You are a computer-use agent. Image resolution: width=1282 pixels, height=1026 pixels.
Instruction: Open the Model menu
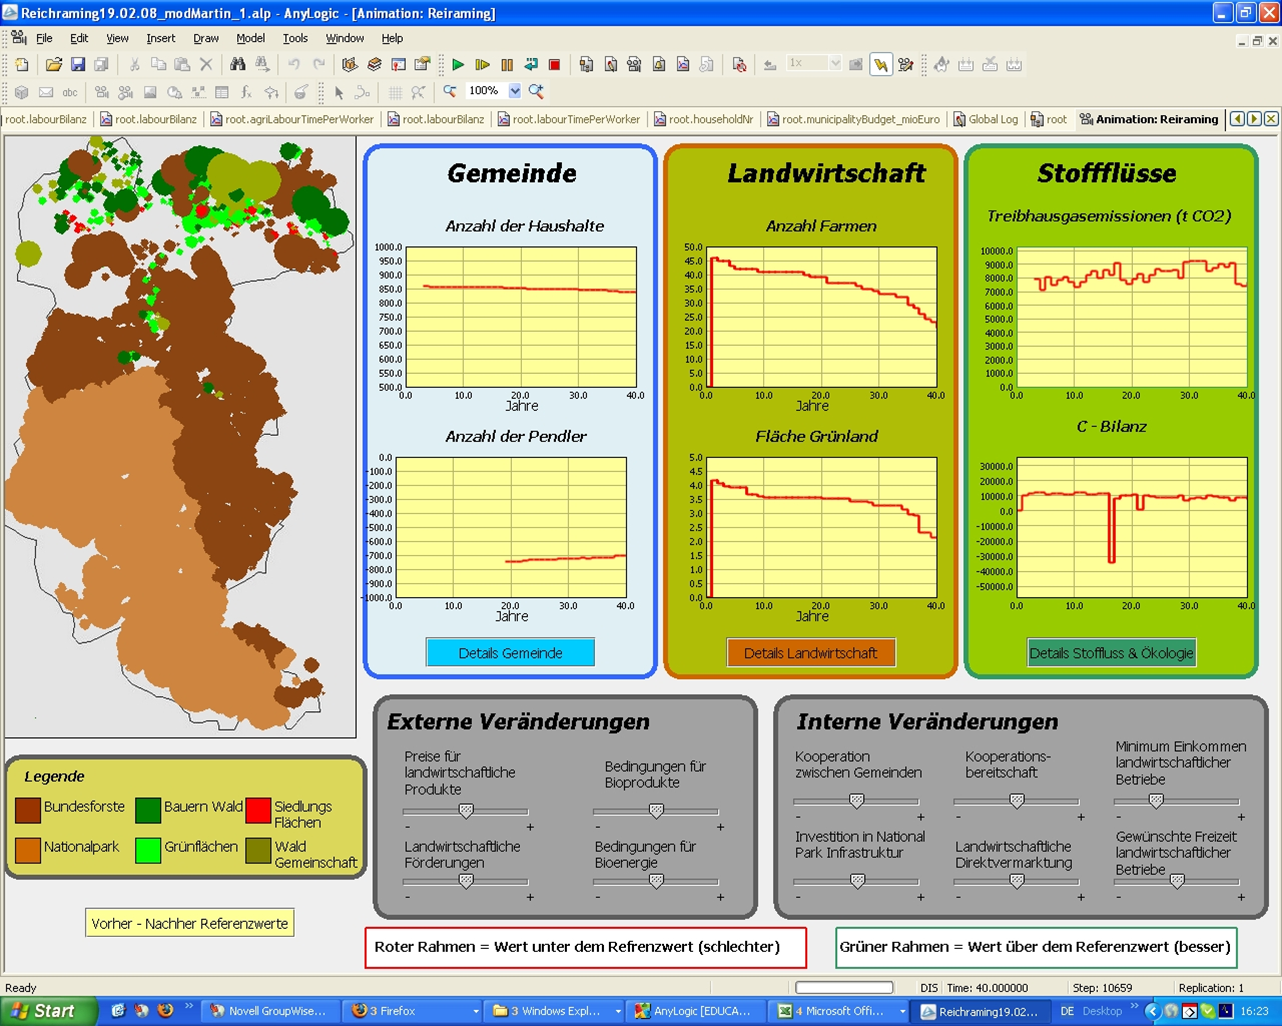[250, 38]
